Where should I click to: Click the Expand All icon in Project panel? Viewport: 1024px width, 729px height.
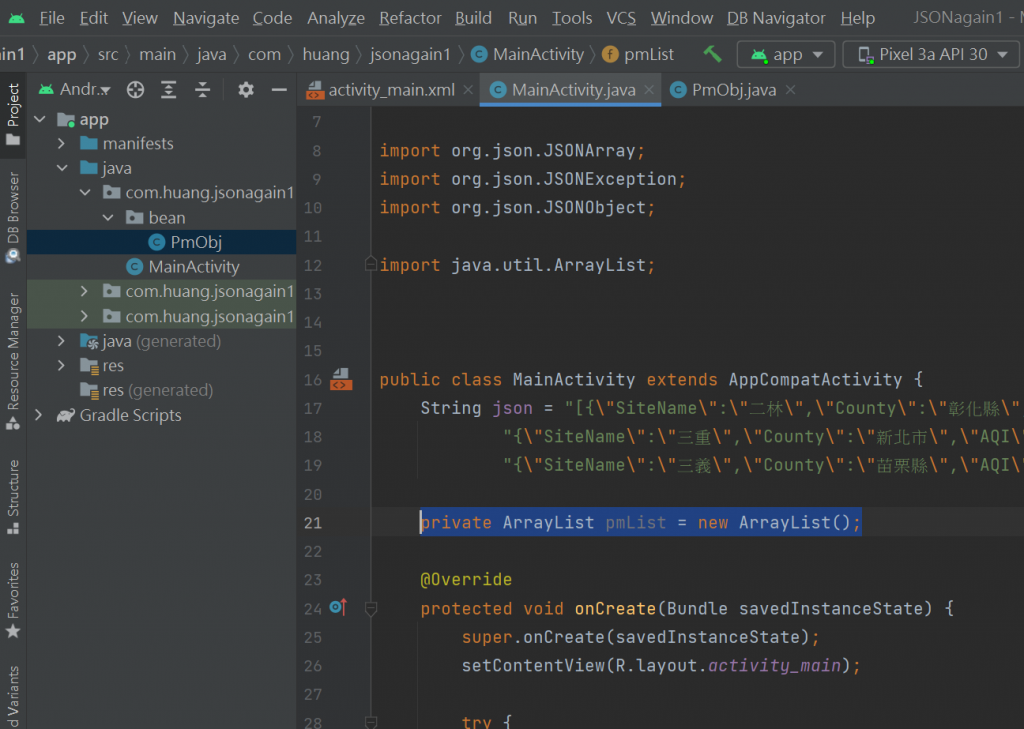tap(169, 90)
